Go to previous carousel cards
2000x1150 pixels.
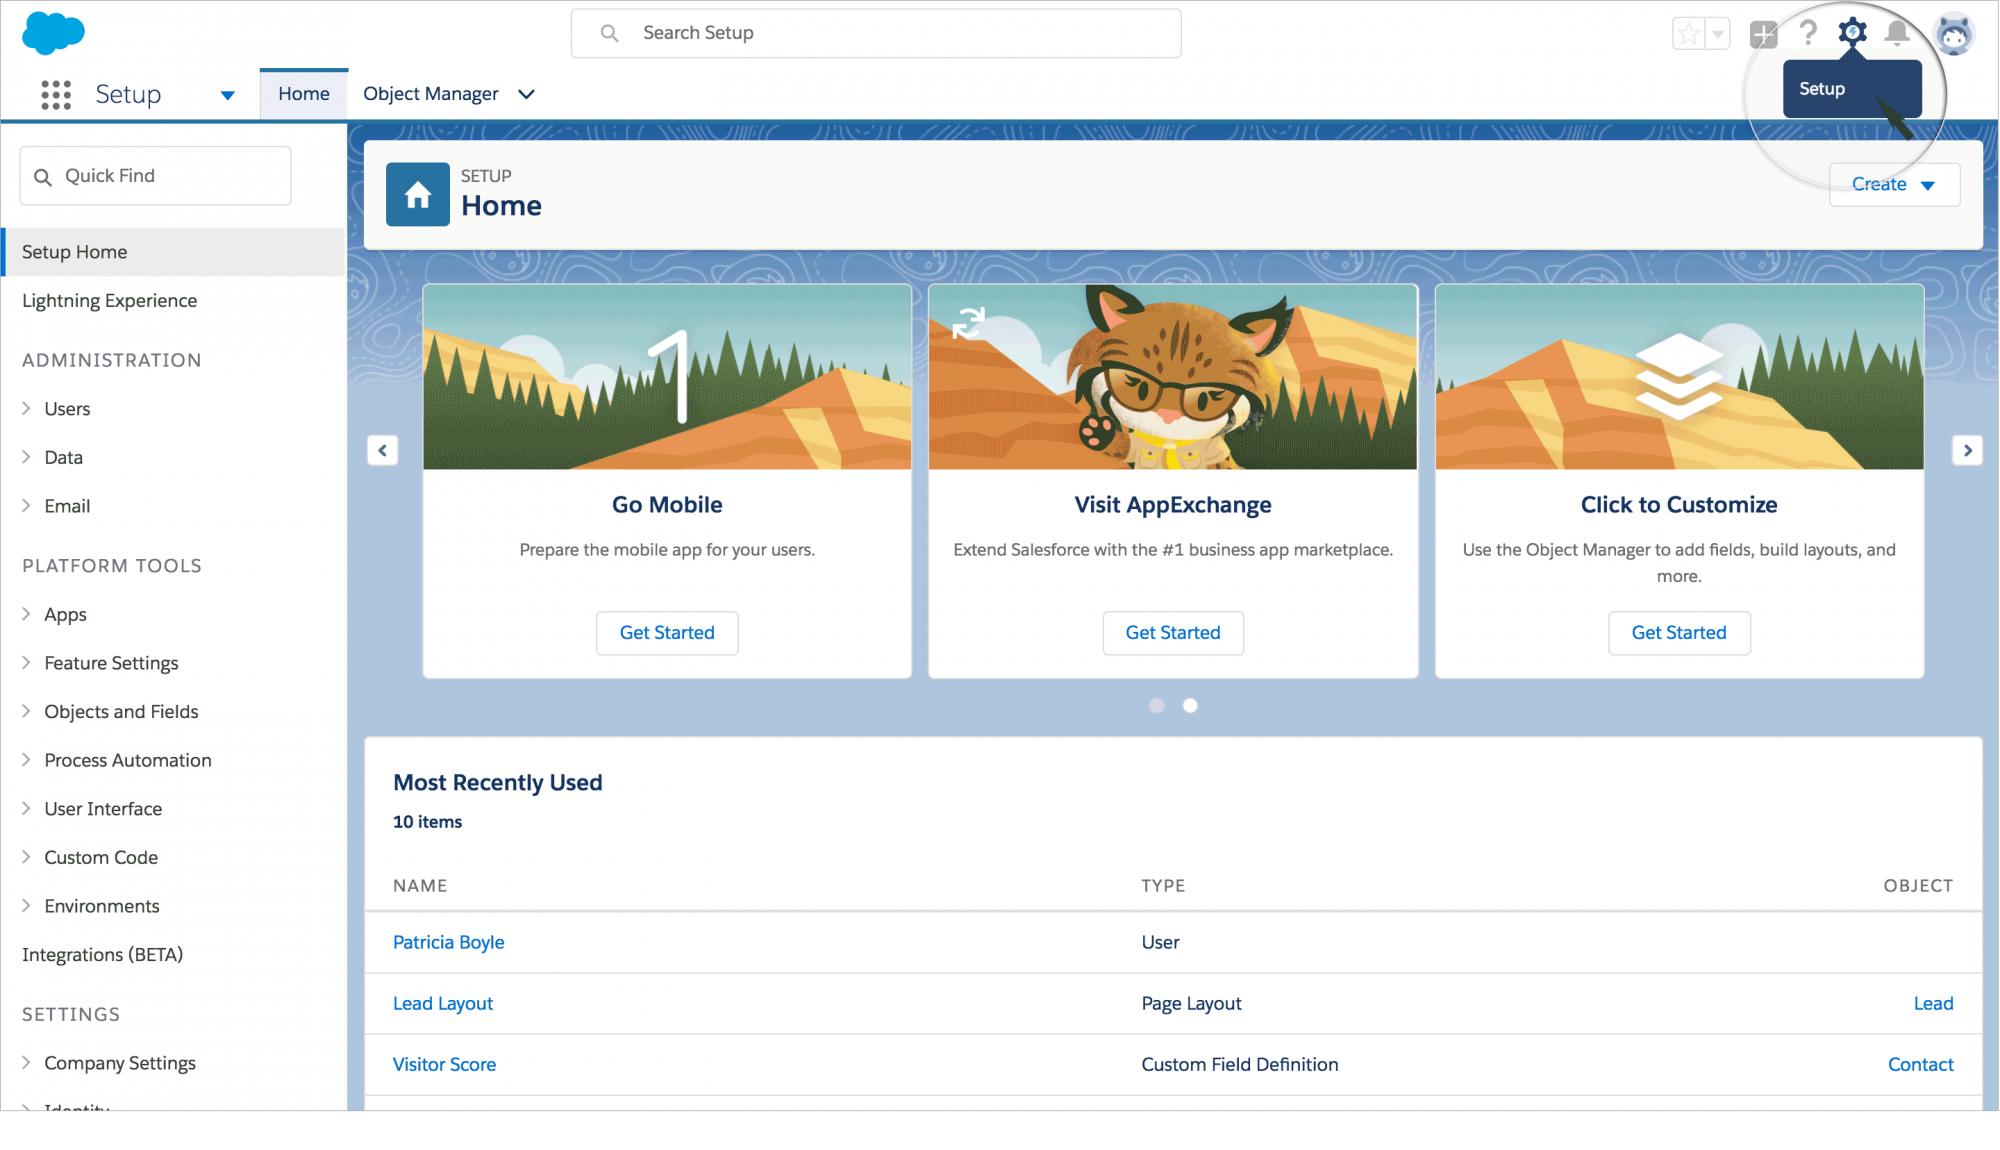383,450
